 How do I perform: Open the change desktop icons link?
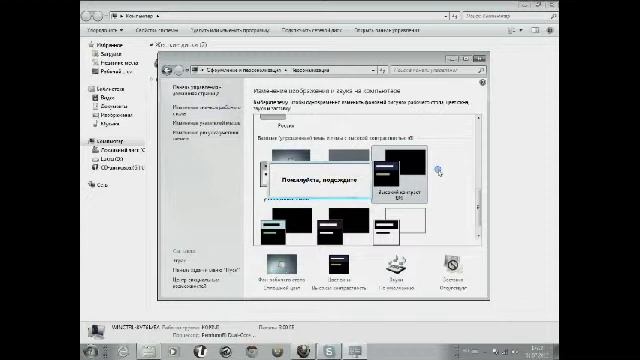click(x=206, y=110)
